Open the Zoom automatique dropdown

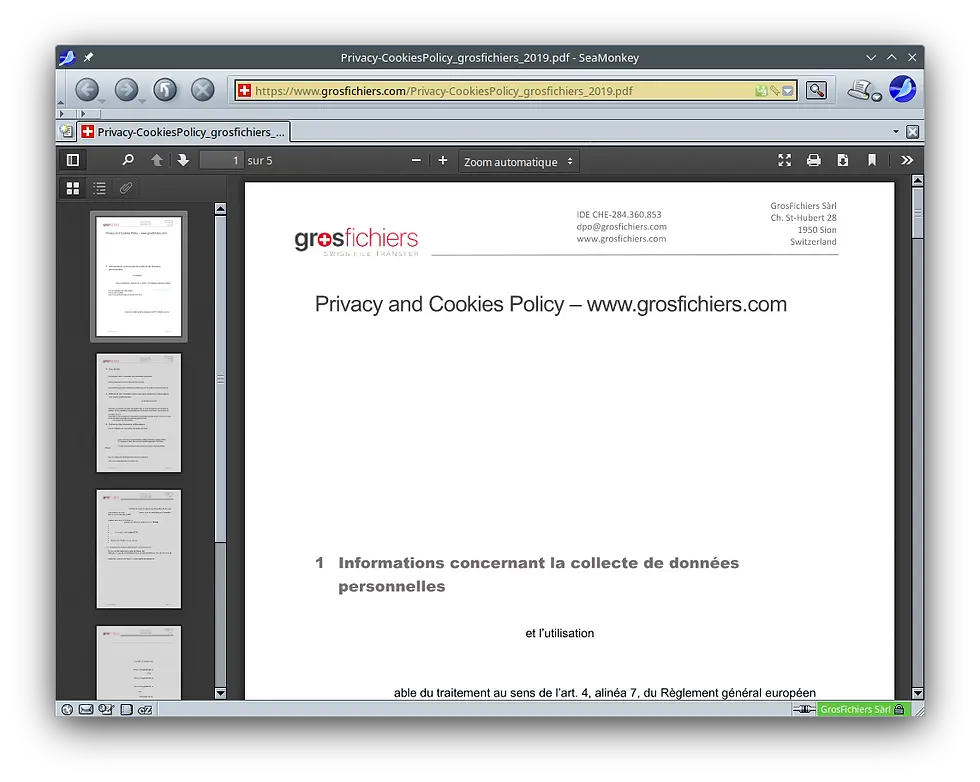point(518,161)
